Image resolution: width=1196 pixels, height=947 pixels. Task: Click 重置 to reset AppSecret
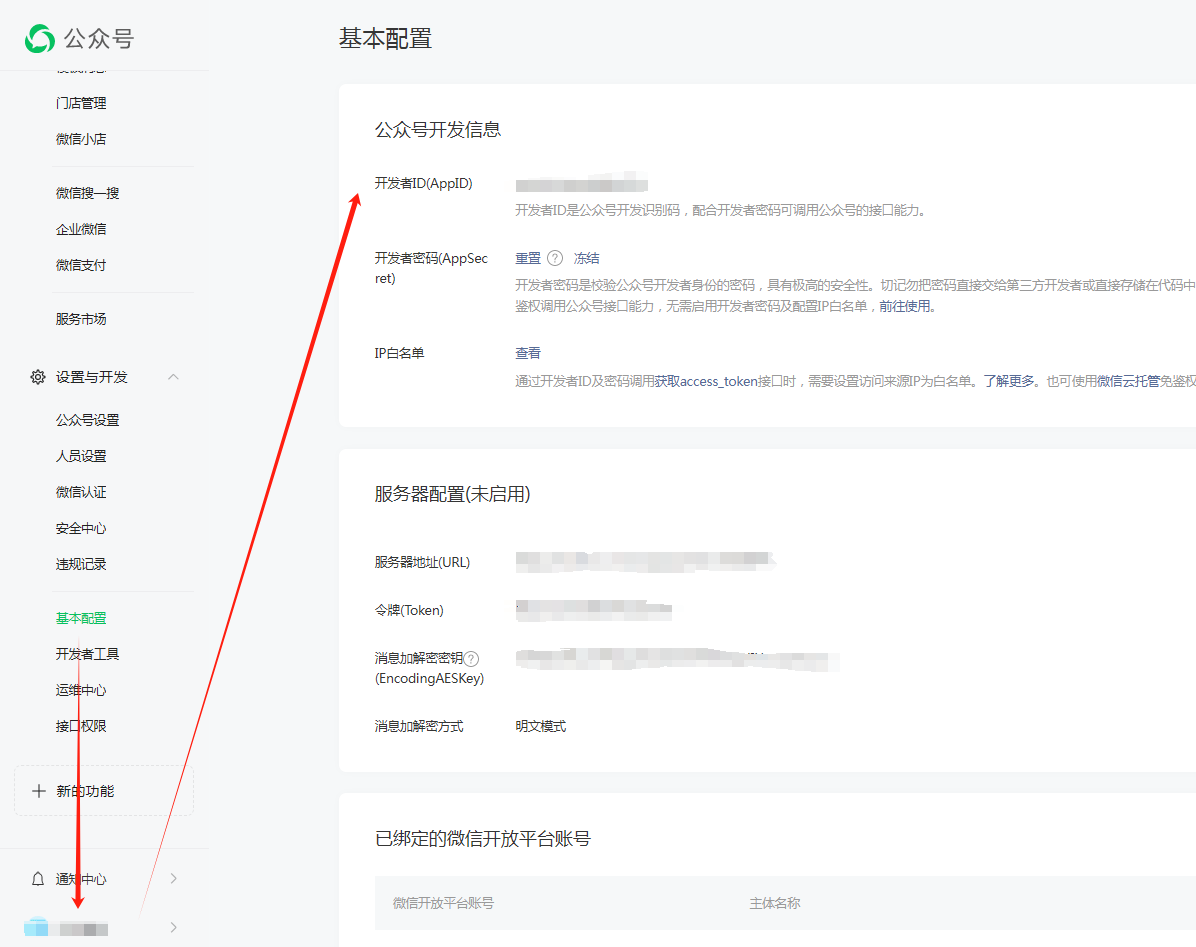[528, 258]
